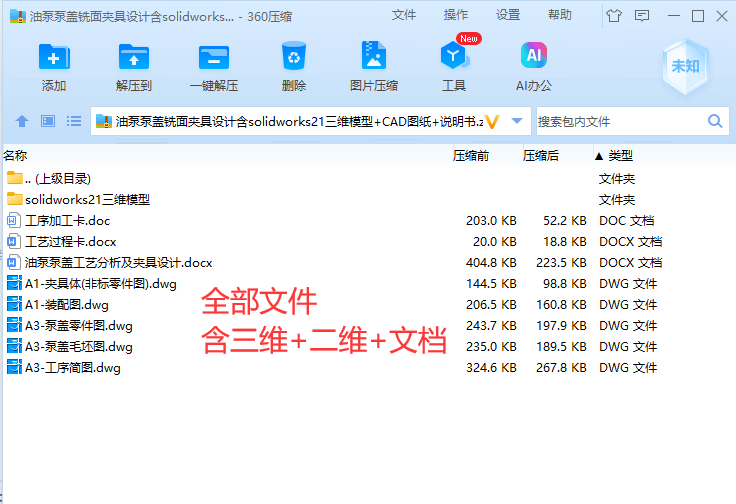Go up one directory level arrow
Image resolution: width=736 pixels, height=504 pixels.
click(22, 122)
